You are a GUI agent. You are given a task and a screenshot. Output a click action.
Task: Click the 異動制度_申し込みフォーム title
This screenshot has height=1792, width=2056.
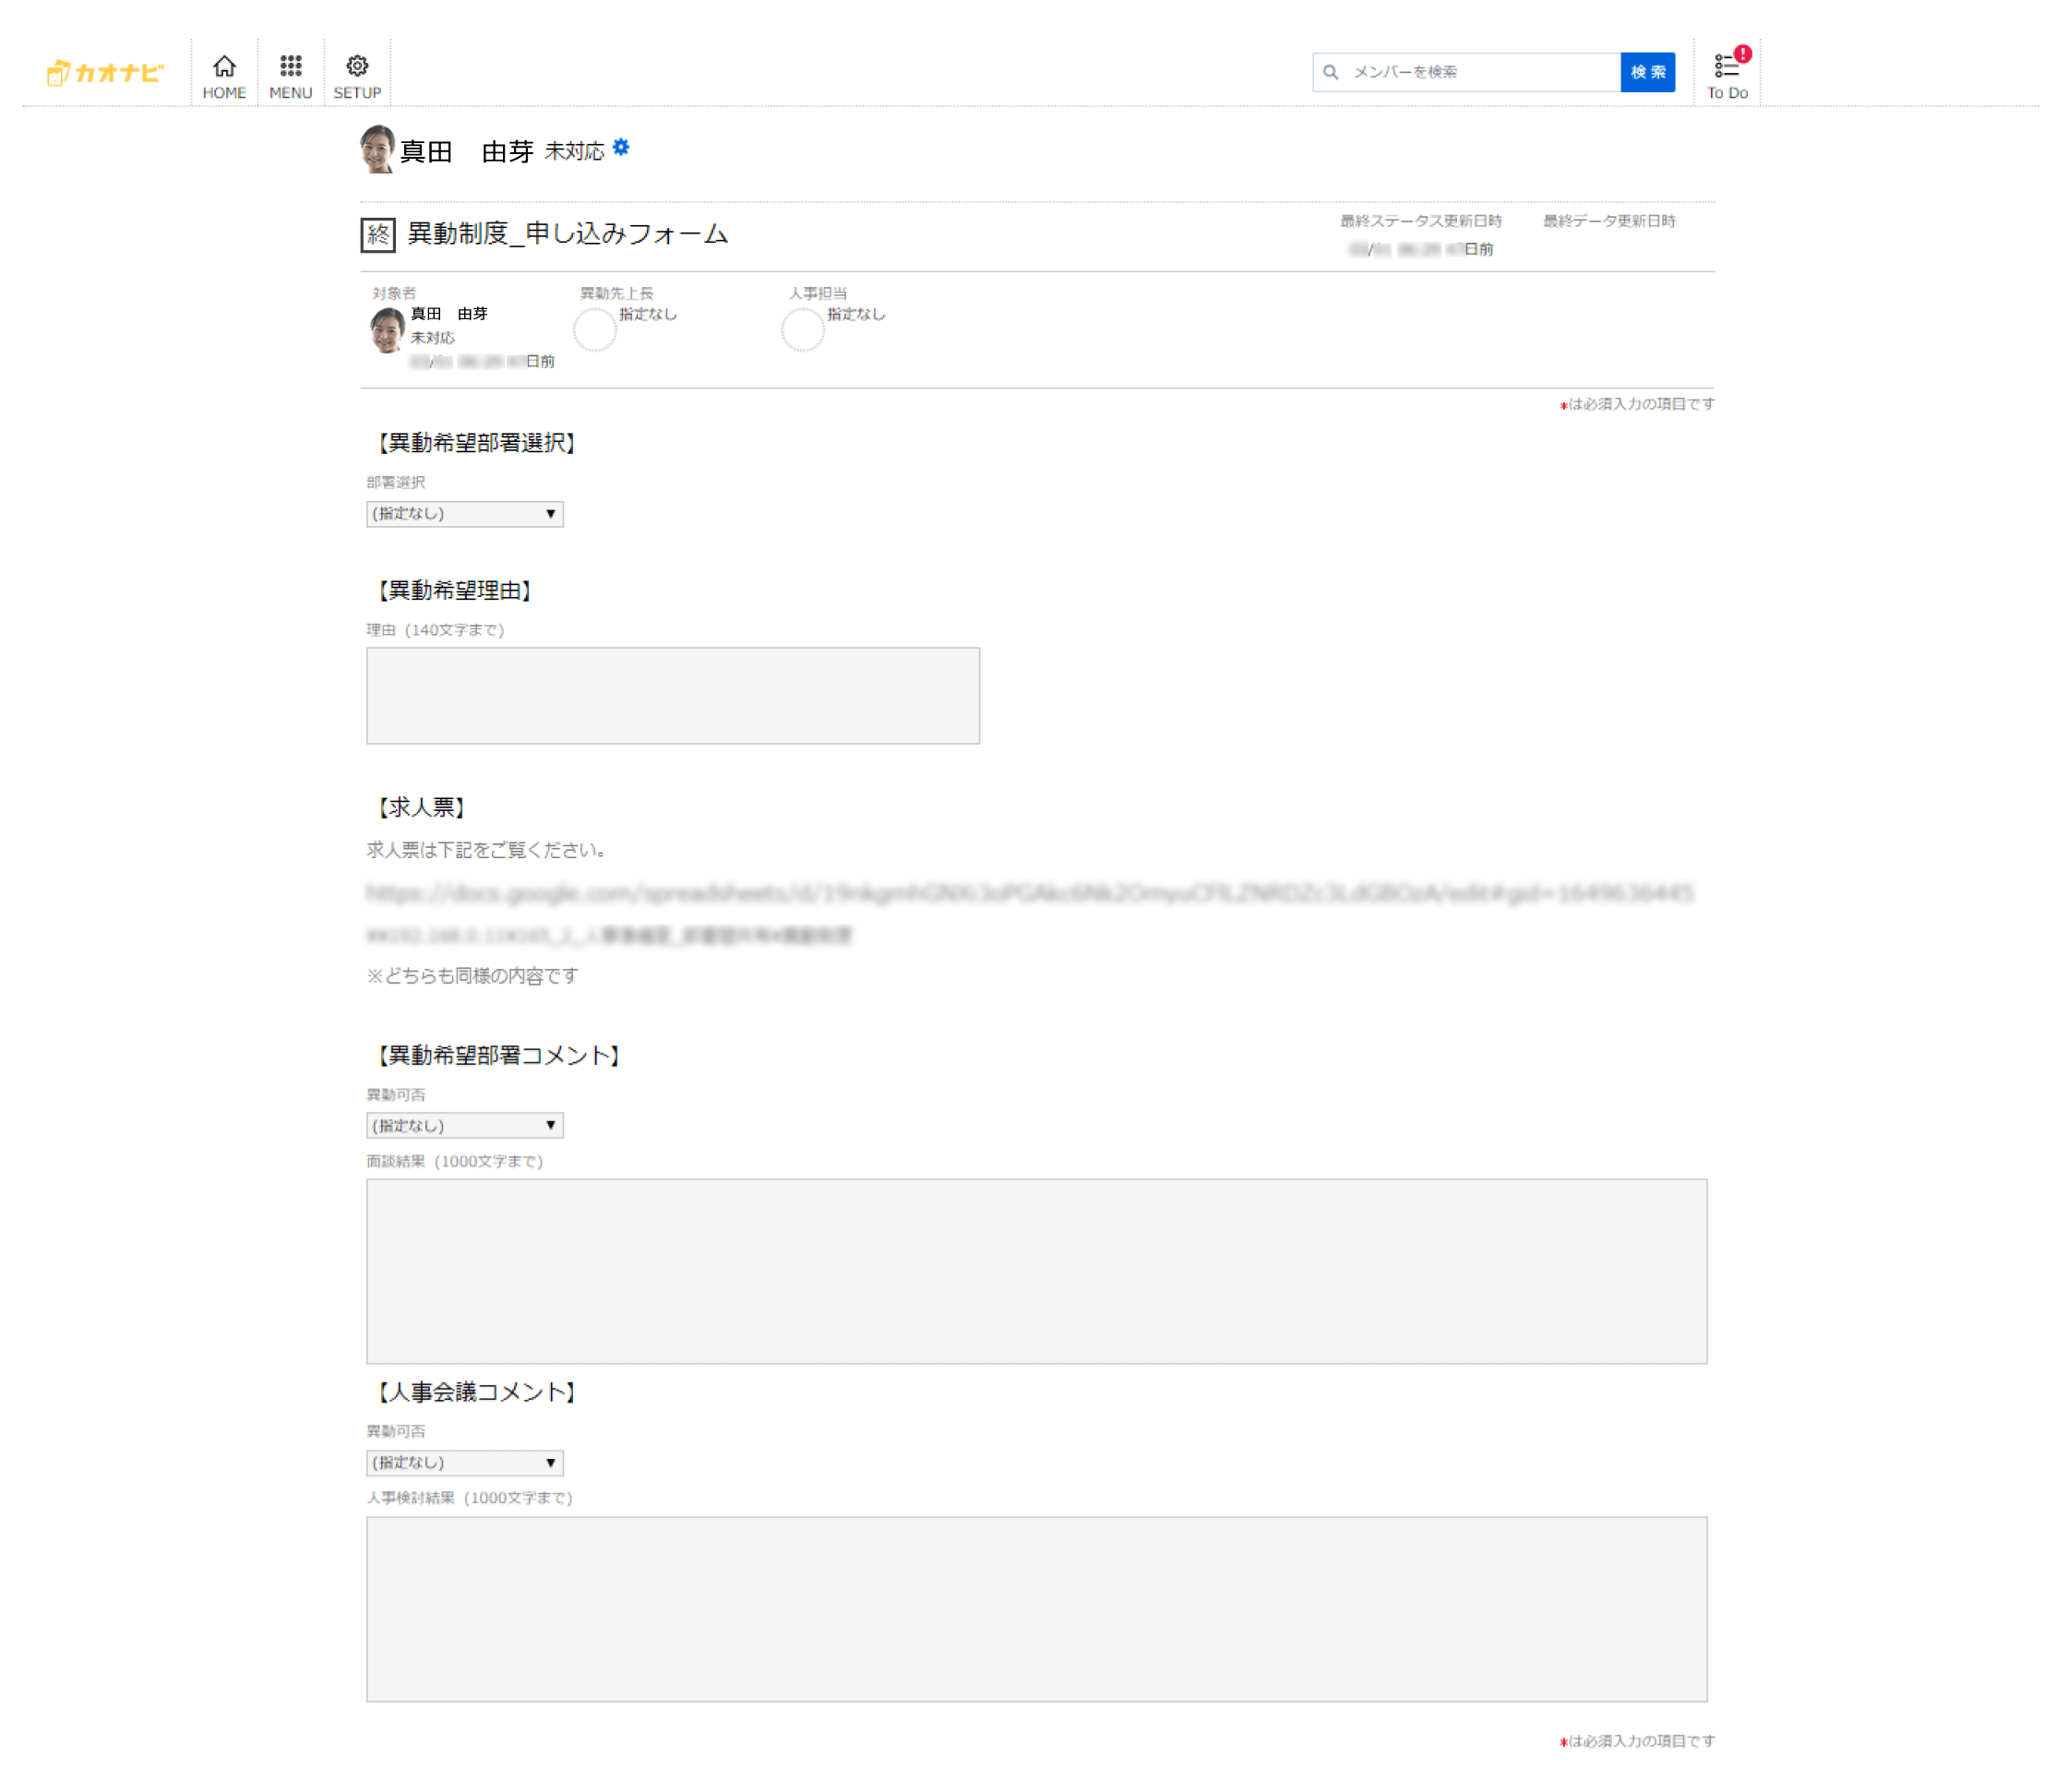click(568, 234)
